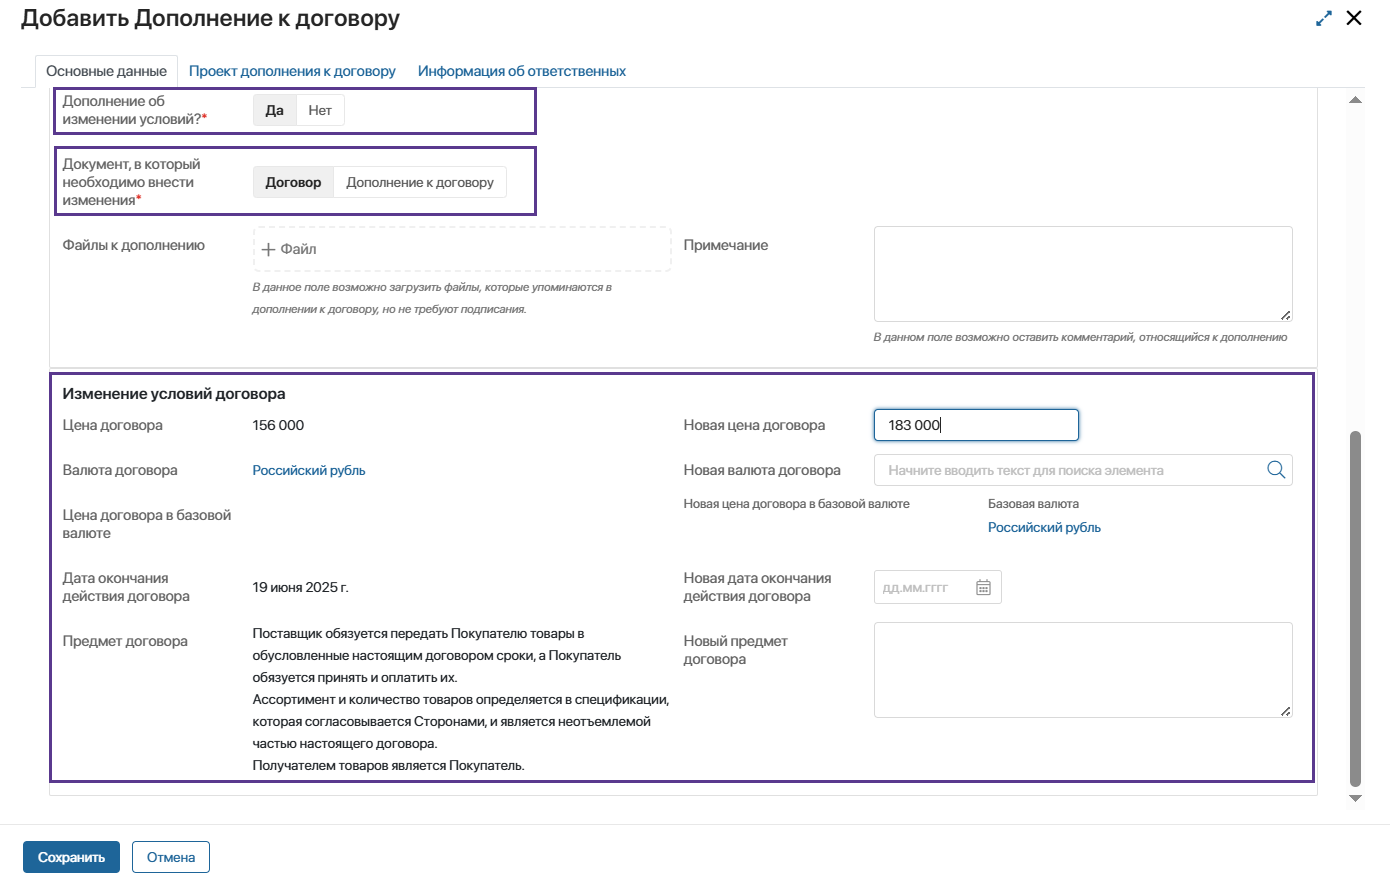The height and width of the screenshot is (884, 1390).
Task: Switch to Проект дополнения к договору tab
Action: pos(292,71)
